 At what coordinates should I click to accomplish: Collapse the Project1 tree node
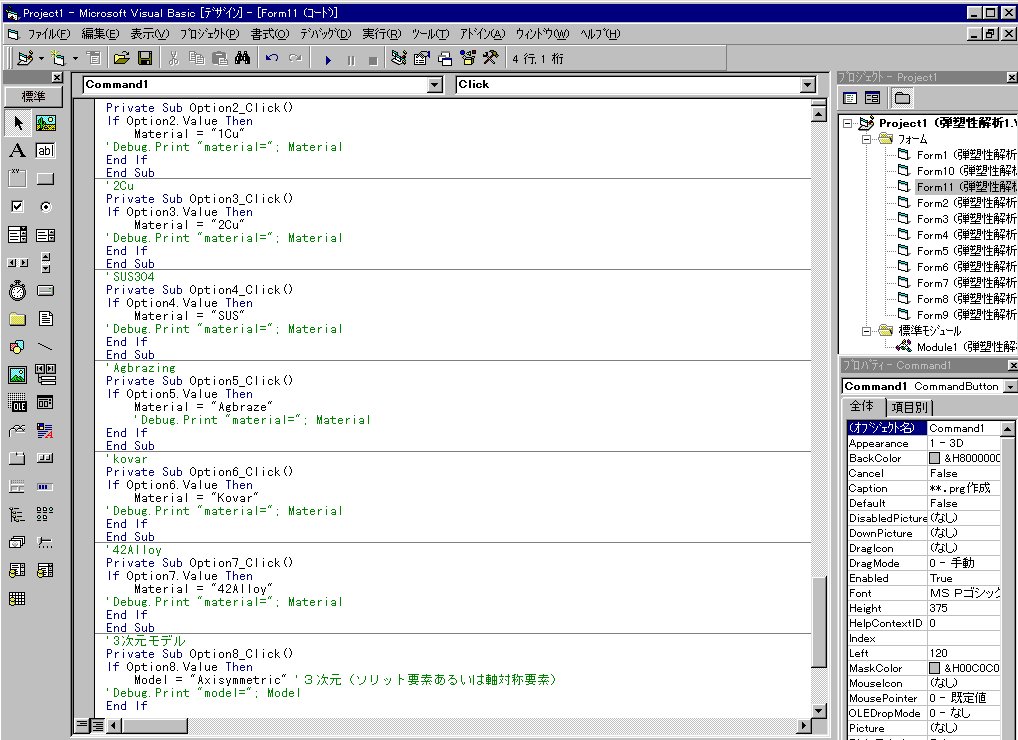pos(848,123)
